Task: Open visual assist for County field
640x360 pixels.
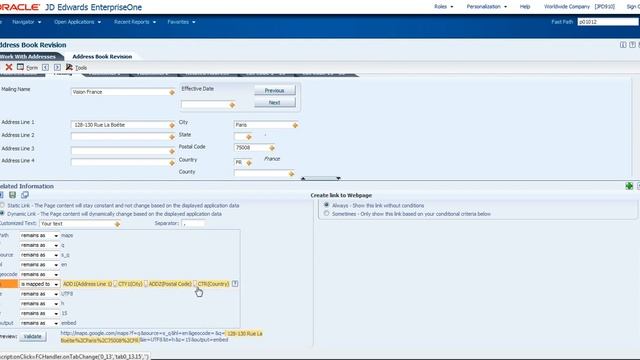Action: 291,174
